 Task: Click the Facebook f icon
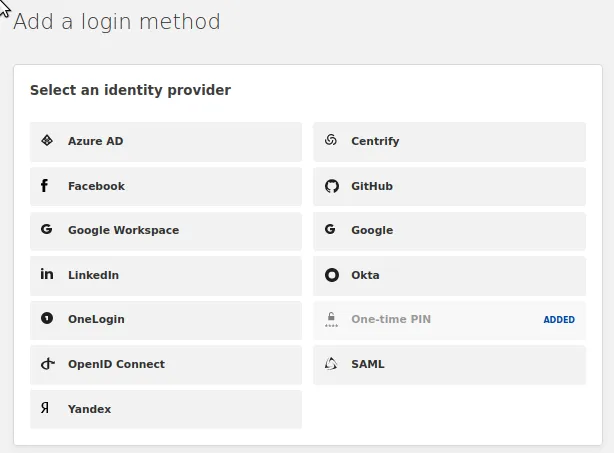(45, 186)
